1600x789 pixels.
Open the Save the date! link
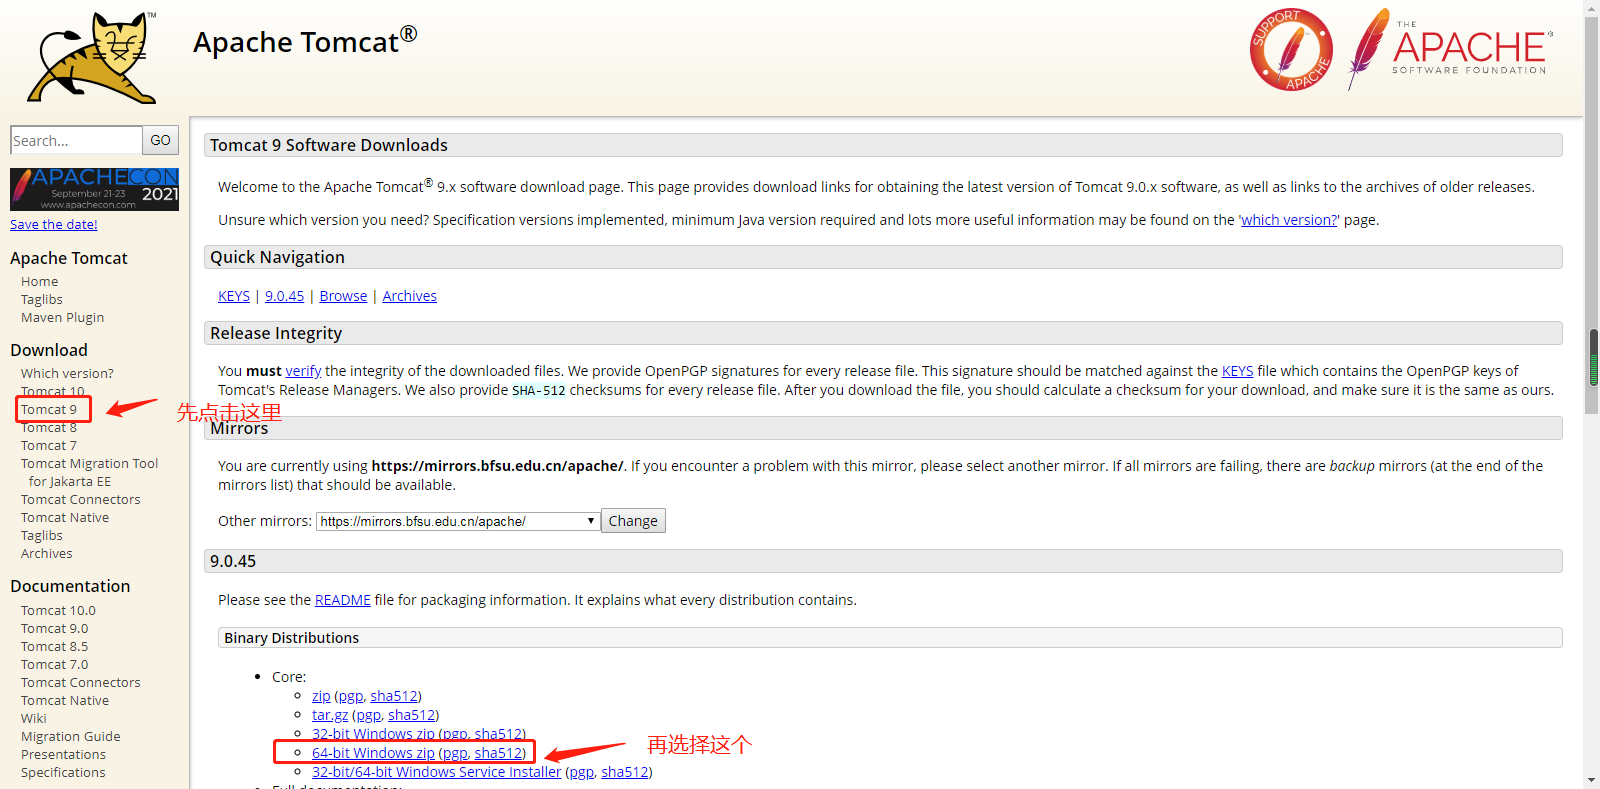(54, 225)
